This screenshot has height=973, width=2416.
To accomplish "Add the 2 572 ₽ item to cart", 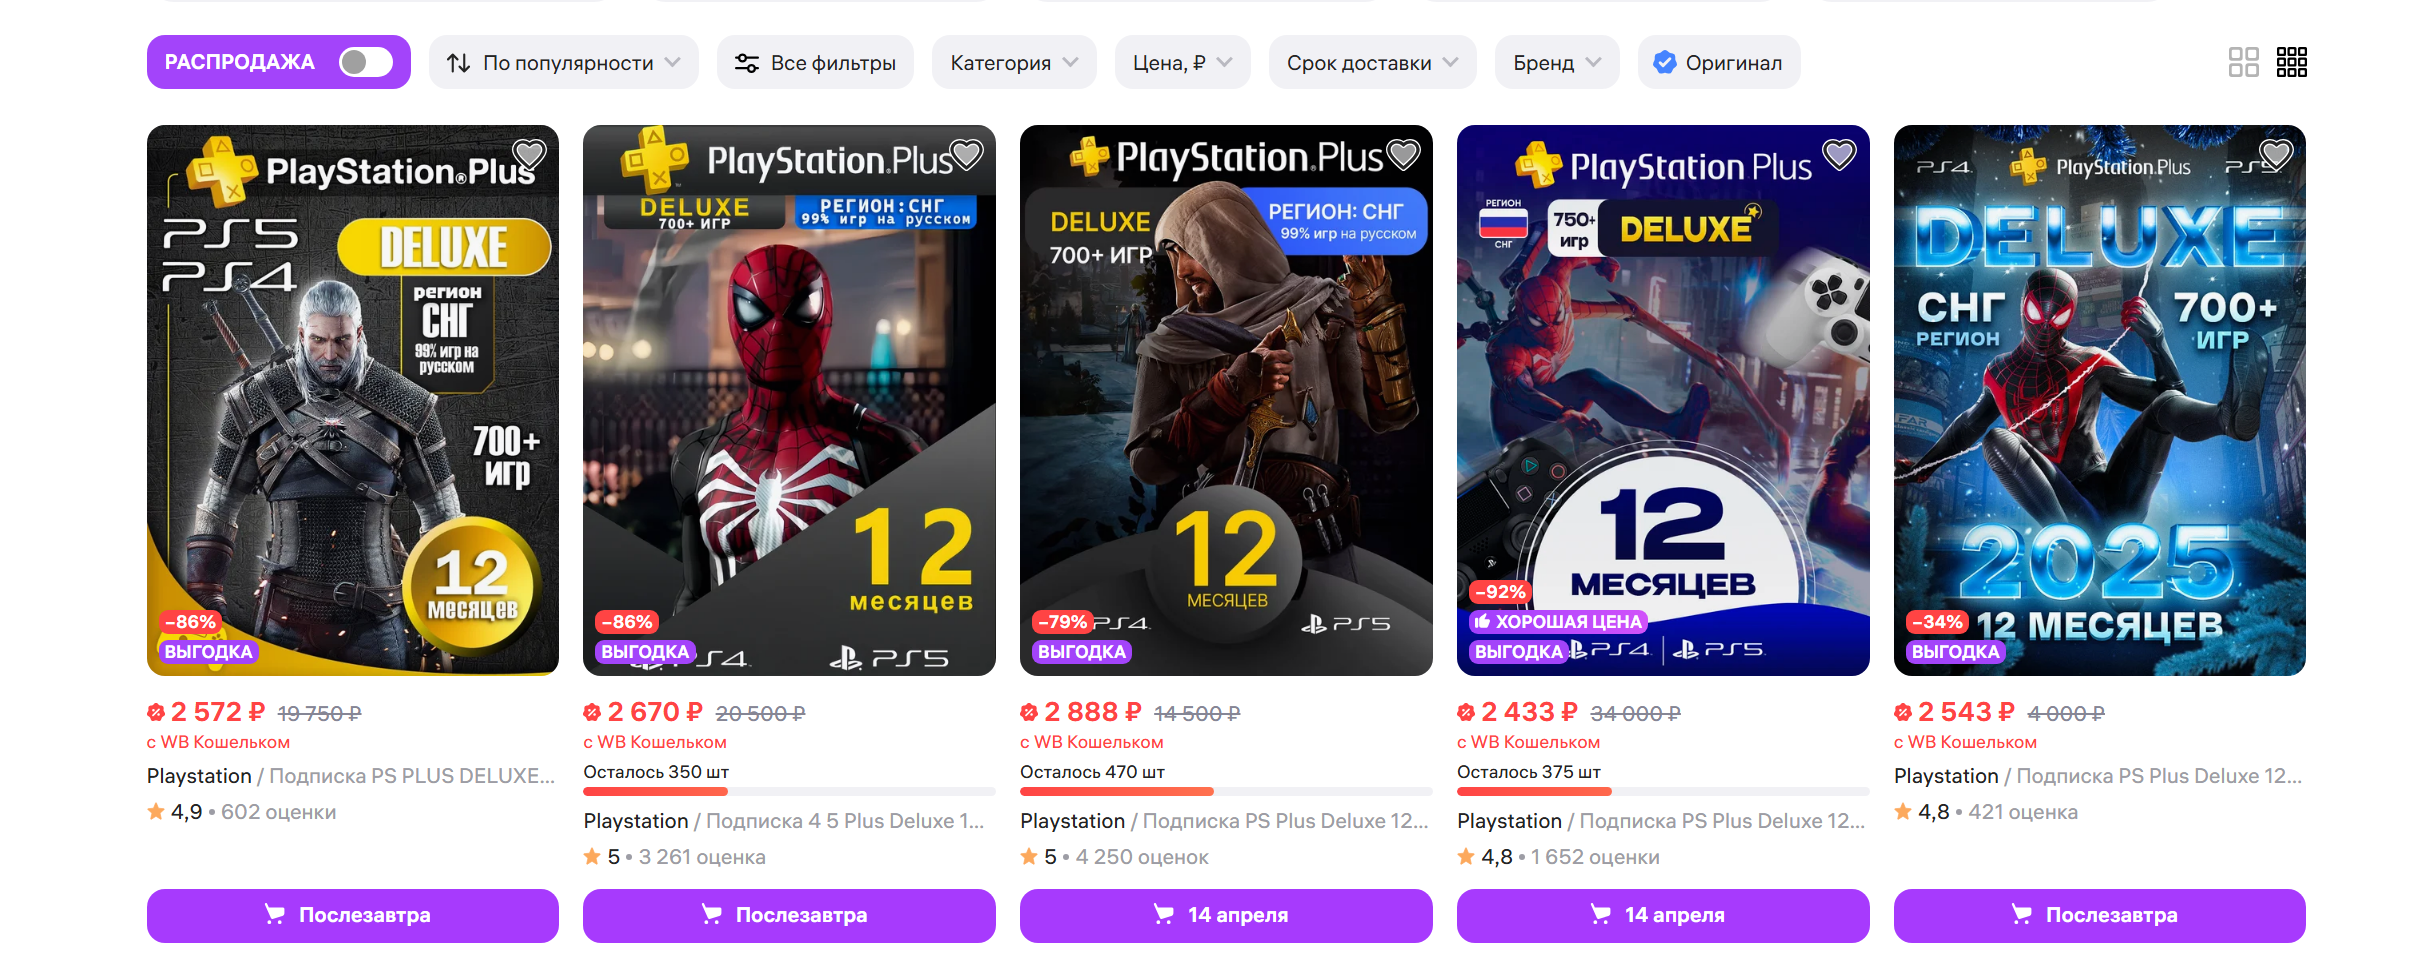I will pos(352,915).
